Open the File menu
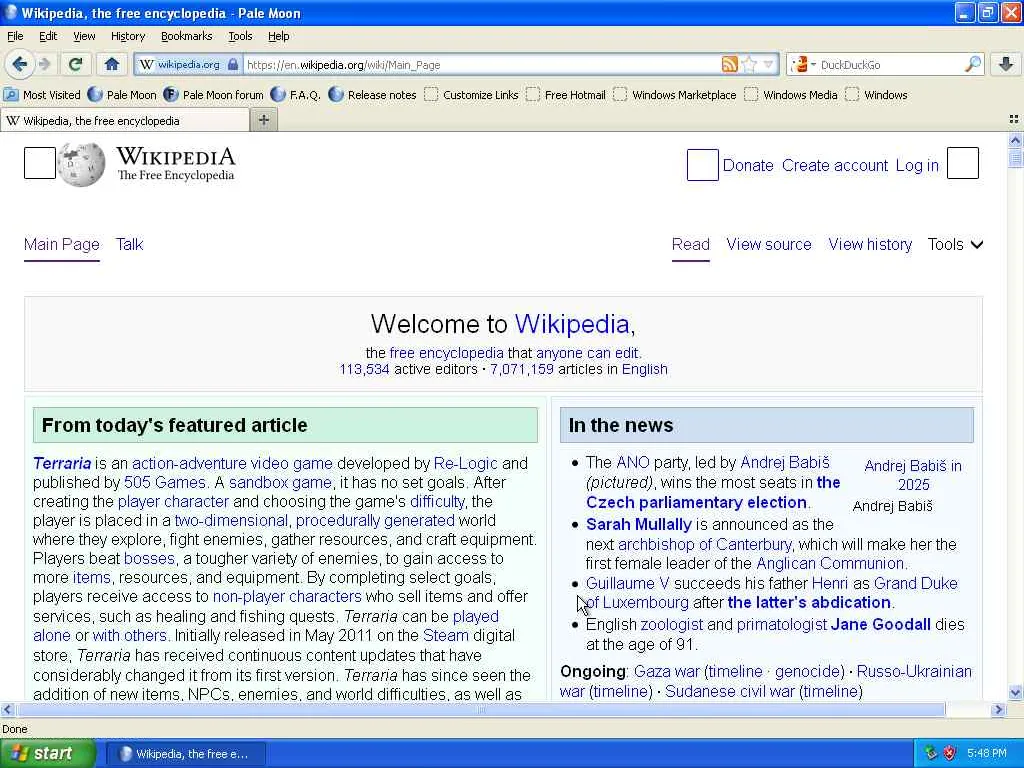This screenshot has height=768, width=1024. pos(15,36)
